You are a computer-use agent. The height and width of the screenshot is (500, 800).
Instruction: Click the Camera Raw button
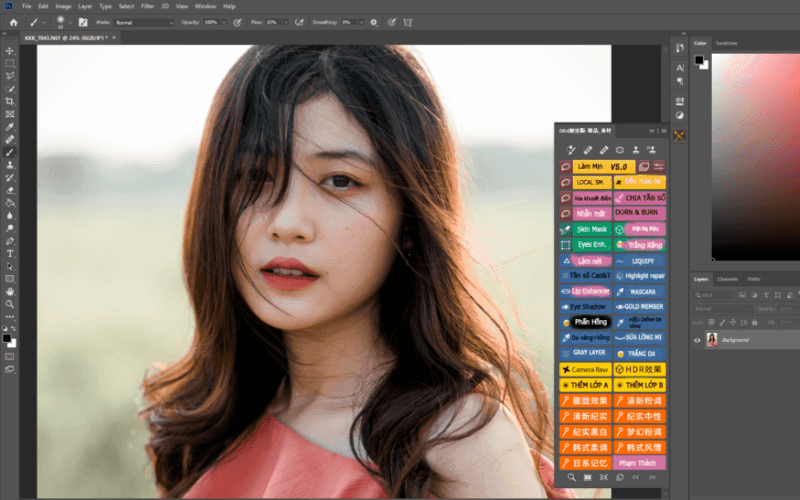[x=585, y=369]
